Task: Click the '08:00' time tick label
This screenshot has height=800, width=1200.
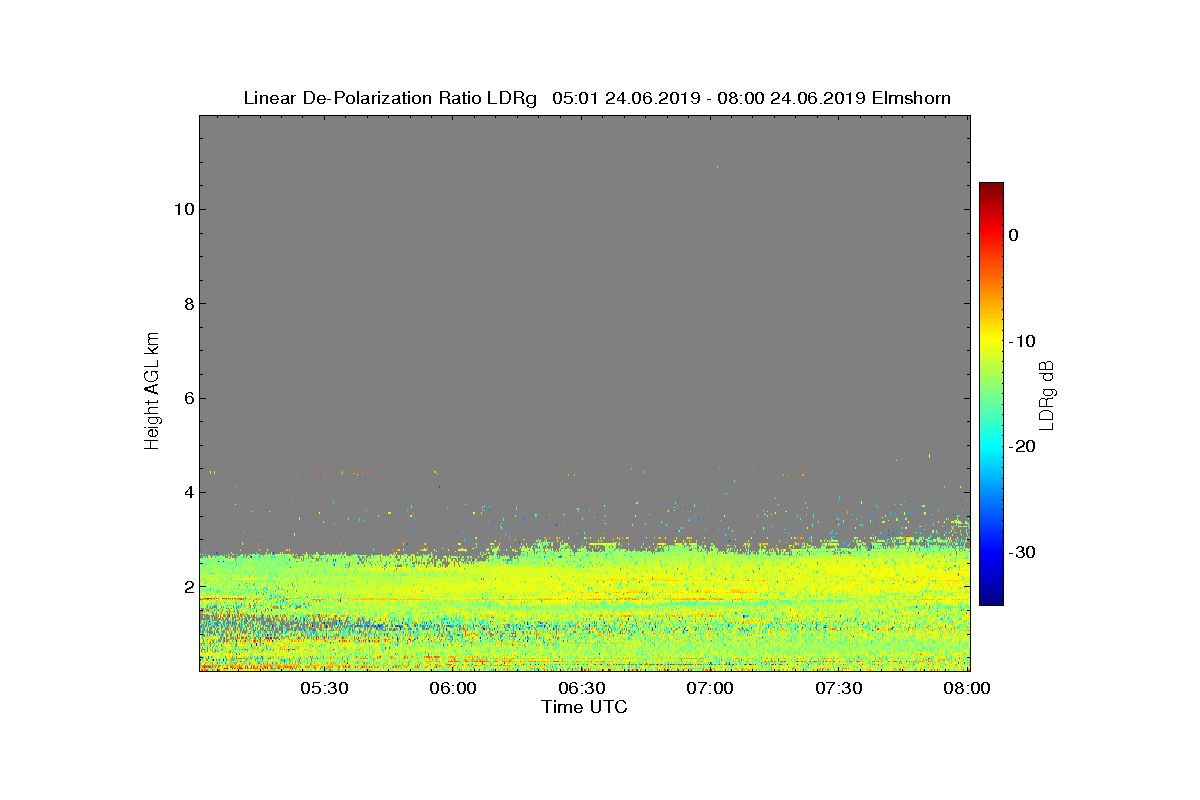Action: [968, 688]
